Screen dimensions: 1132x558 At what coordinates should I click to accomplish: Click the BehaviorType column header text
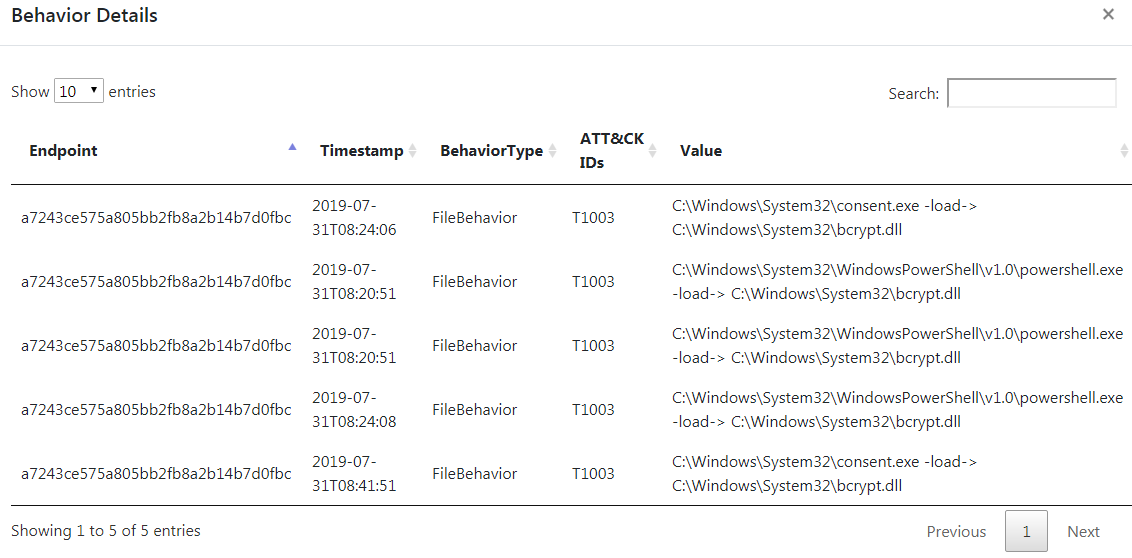tap(491, 151)
